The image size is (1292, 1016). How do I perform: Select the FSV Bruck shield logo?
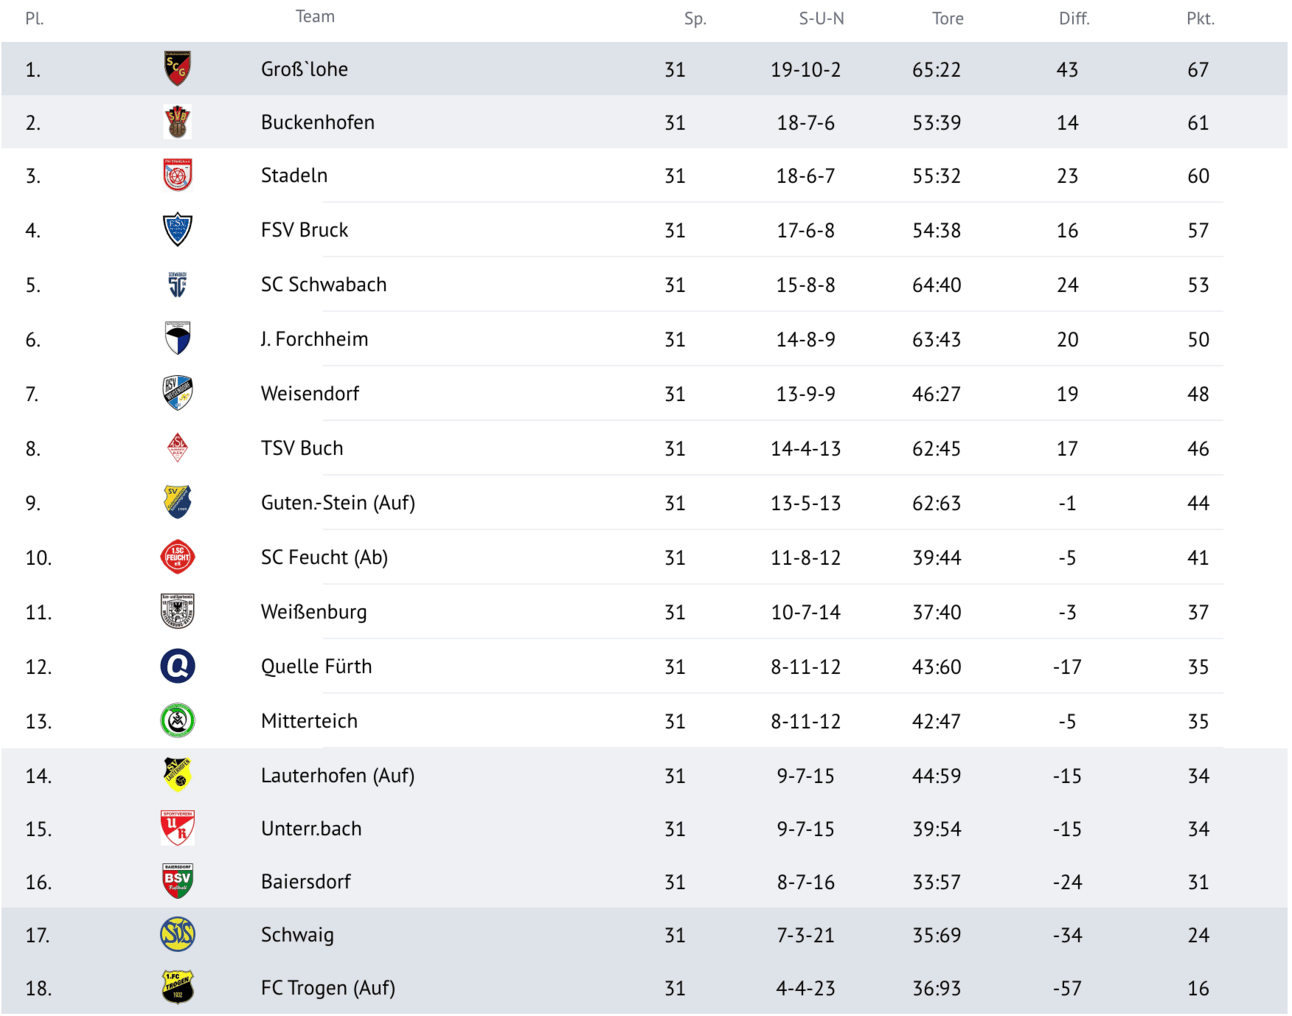pos(177,230)
